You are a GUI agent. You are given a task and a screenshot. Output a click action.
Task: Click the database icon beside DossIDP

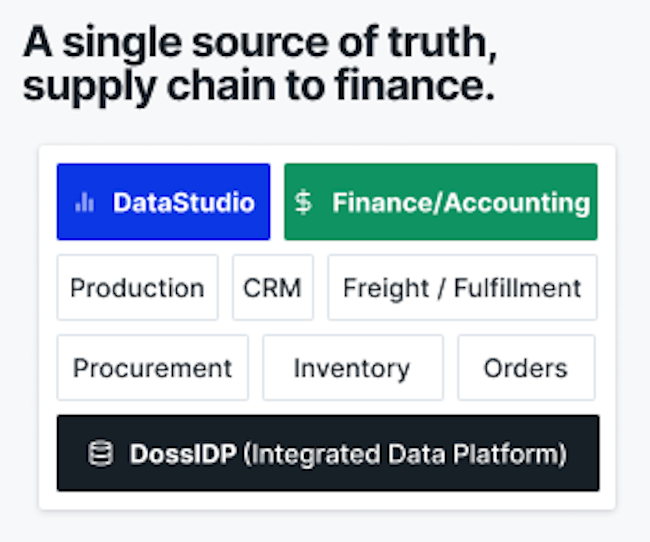tap(100, 453)
